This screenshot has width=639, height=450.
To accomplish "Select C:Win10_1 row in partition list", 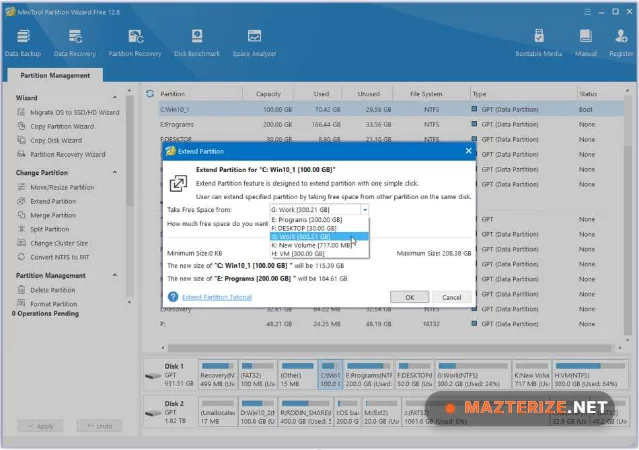I will [x=390, y=109].
